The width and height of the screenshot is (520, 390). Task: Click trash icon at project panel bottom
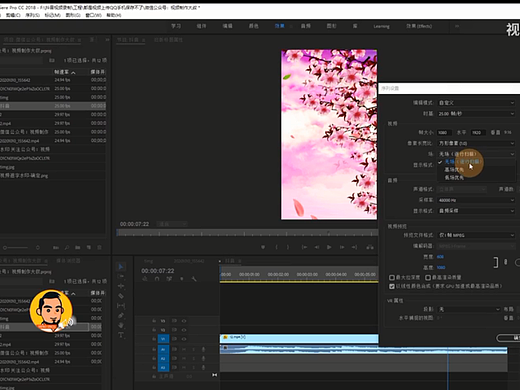[x=99, y=248]
